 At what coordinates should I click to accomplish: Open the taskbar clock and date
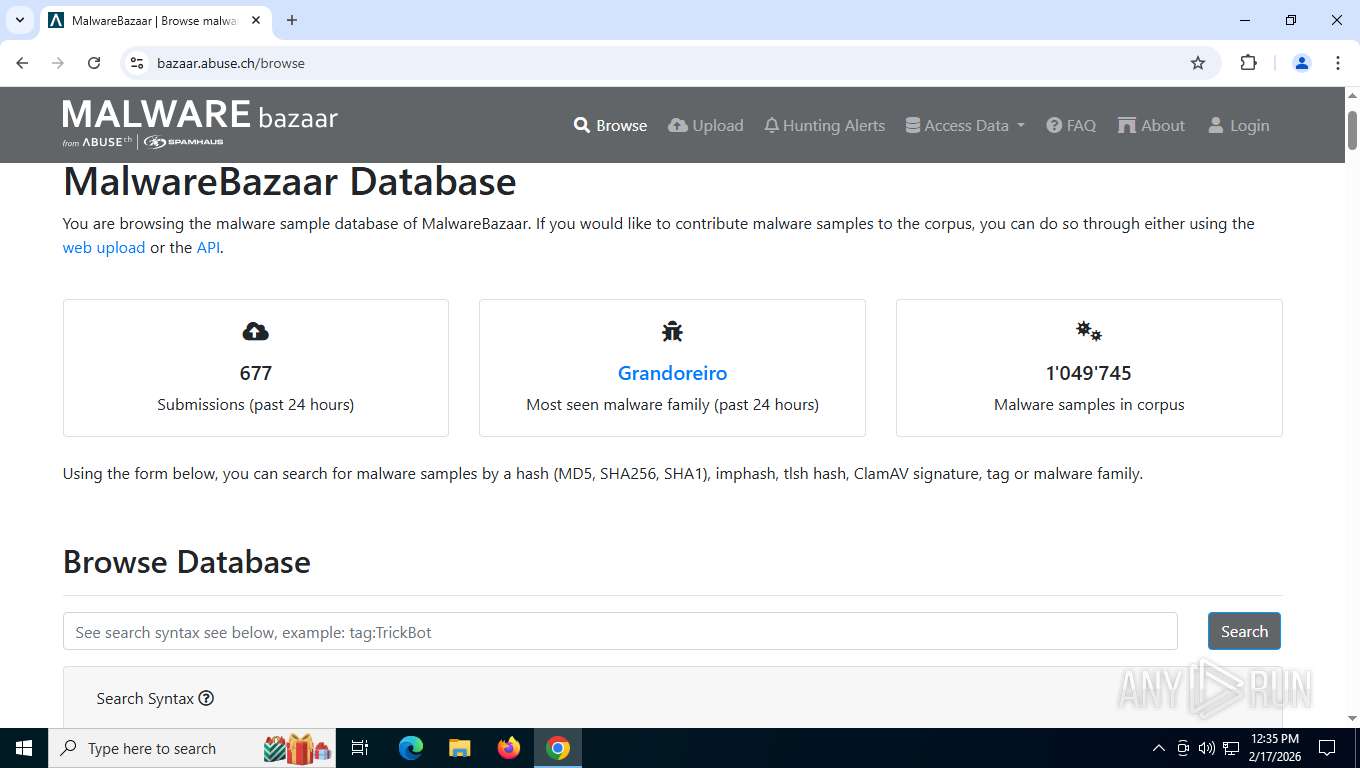coord(1274,748)
